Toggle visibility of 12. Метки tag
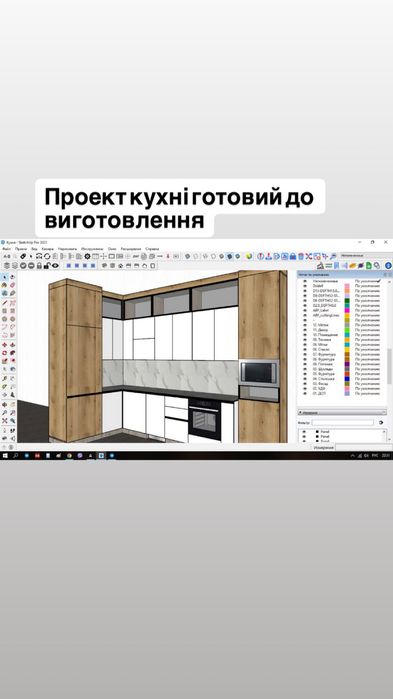Screen dimensions: 393x699 (305, 325)
